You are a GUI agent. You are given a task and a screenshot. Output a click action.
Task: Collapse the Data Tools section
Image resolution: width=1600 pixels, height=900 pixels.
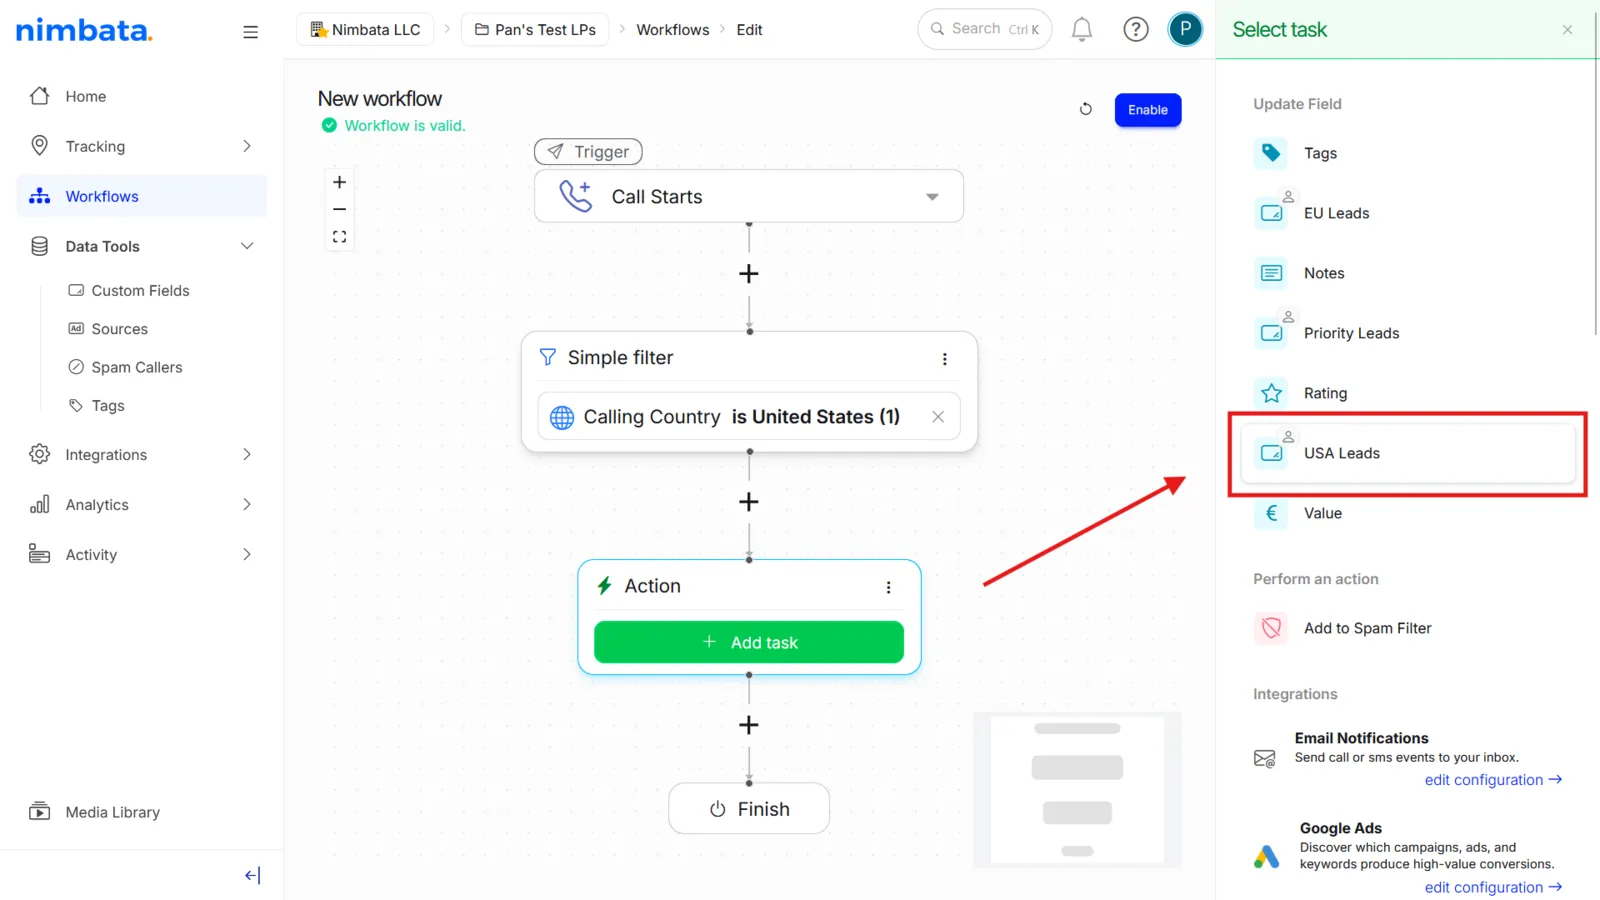coord(246,246)
